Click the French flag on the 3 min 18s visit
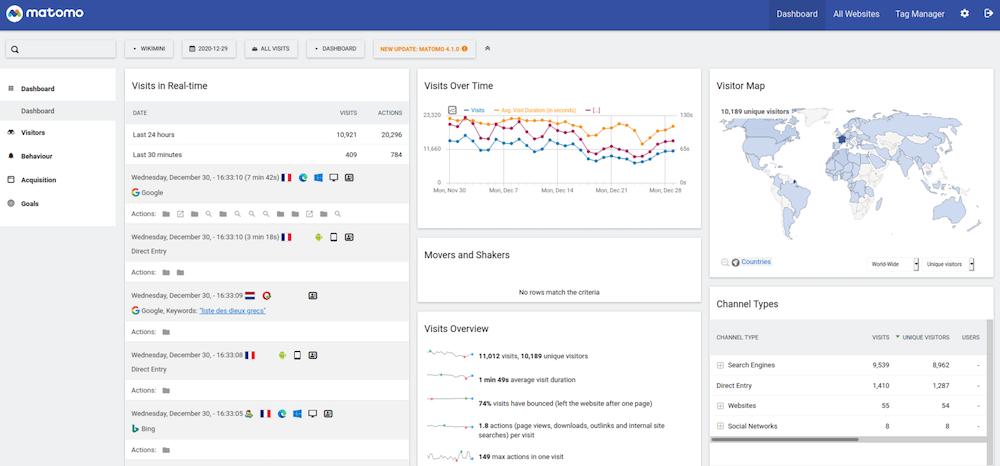Image resolution: width=1000 pixels, height=466 pixels. pos(286,237)
